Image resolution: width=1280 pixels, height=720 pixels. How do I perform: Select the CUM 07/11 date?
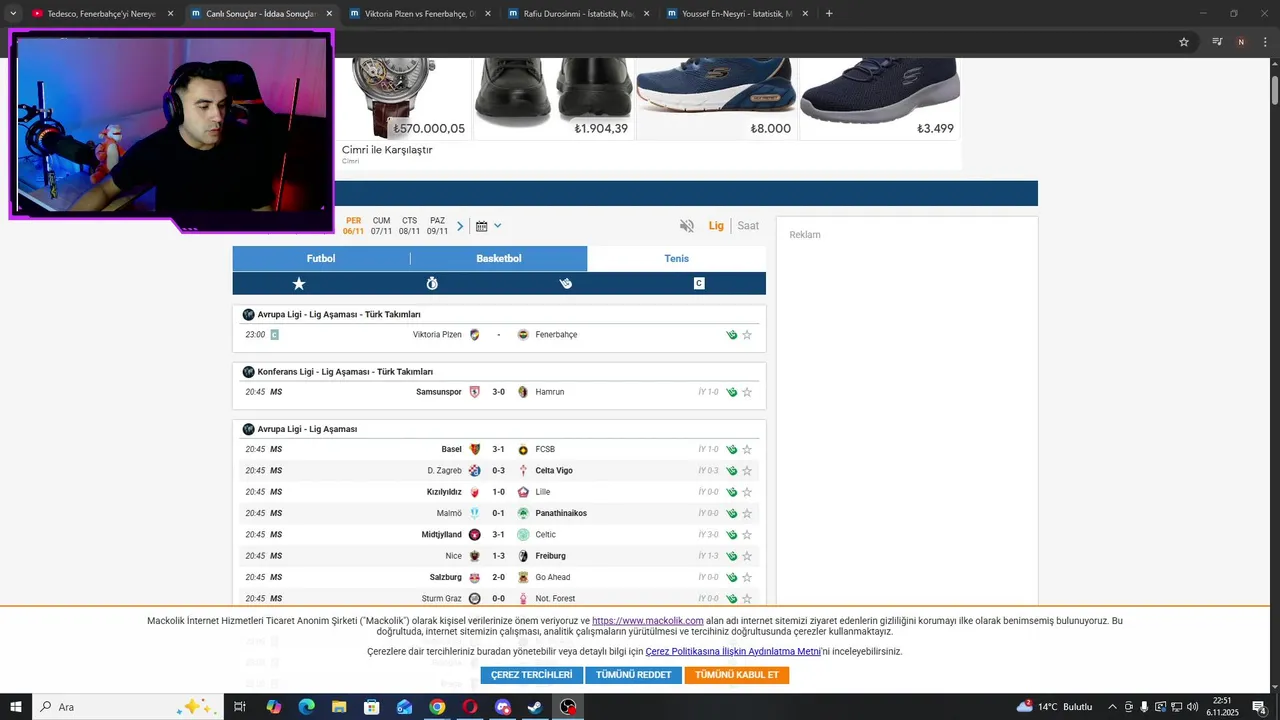click(x=381, y=226)
